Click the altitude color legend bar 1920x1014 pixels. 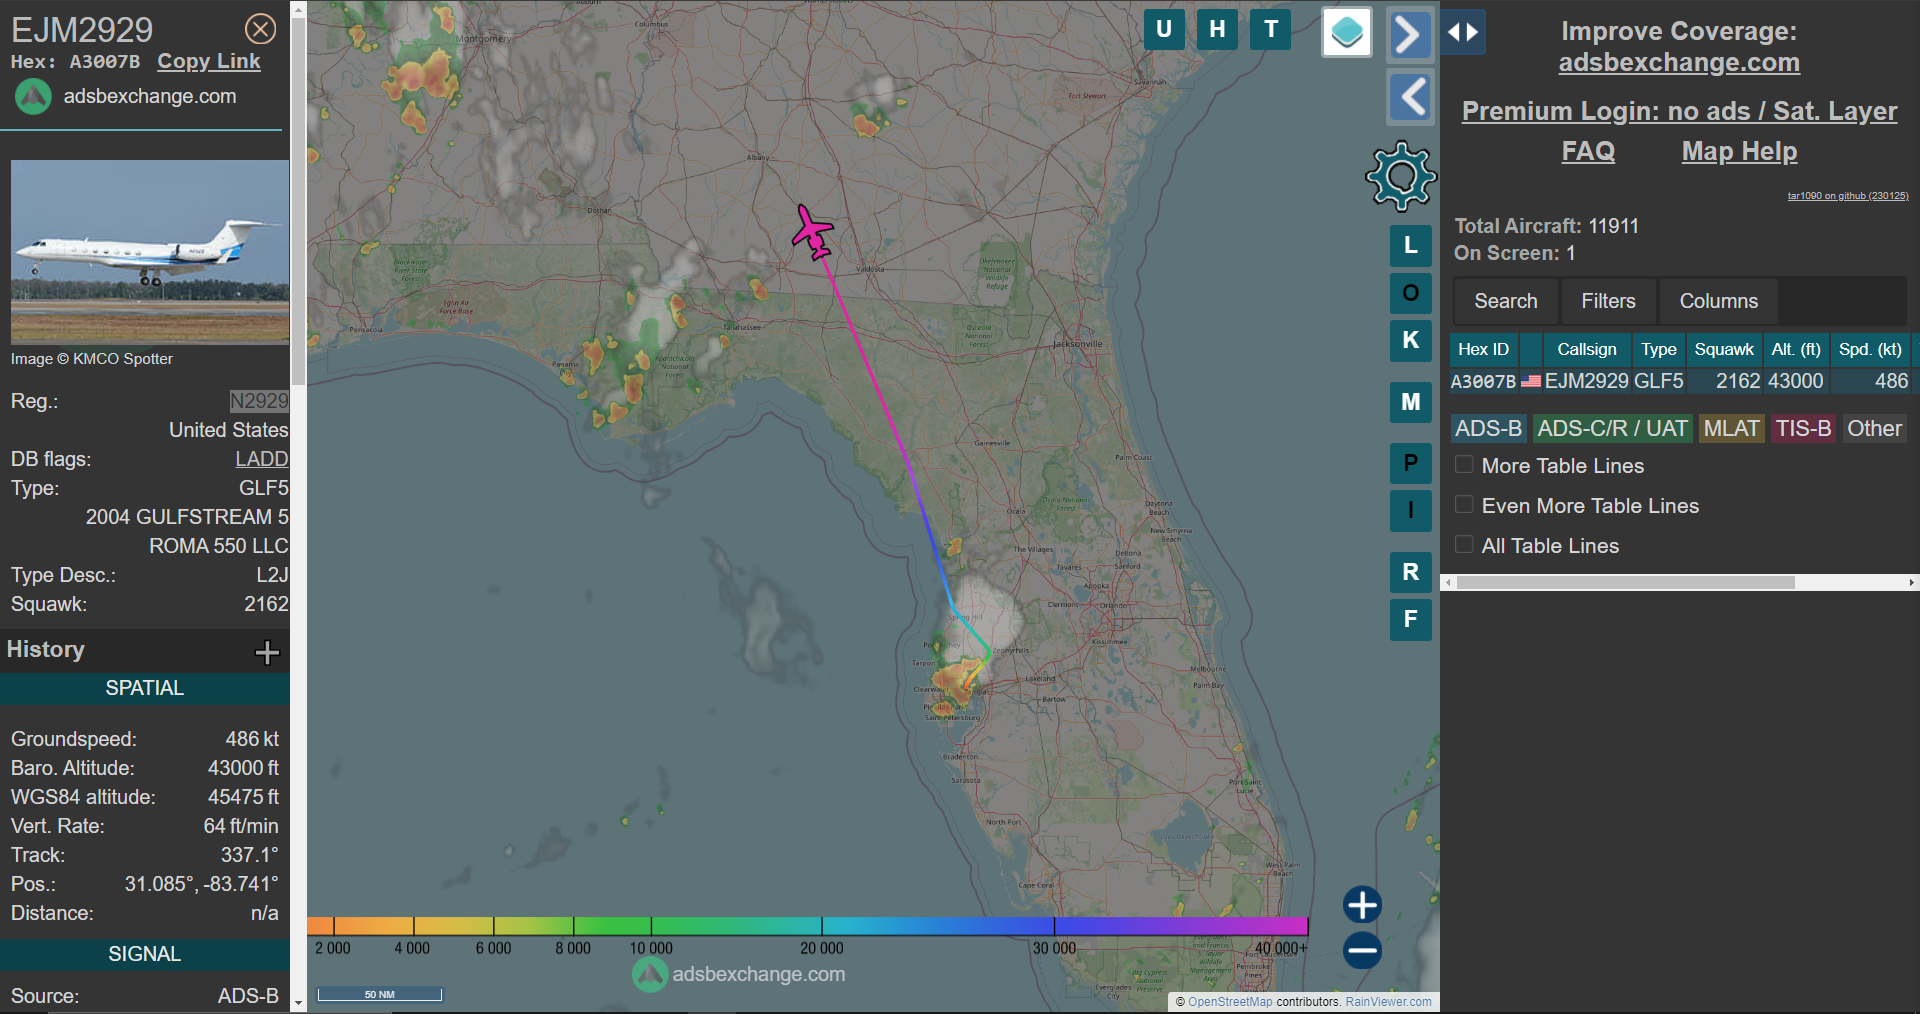807,927
